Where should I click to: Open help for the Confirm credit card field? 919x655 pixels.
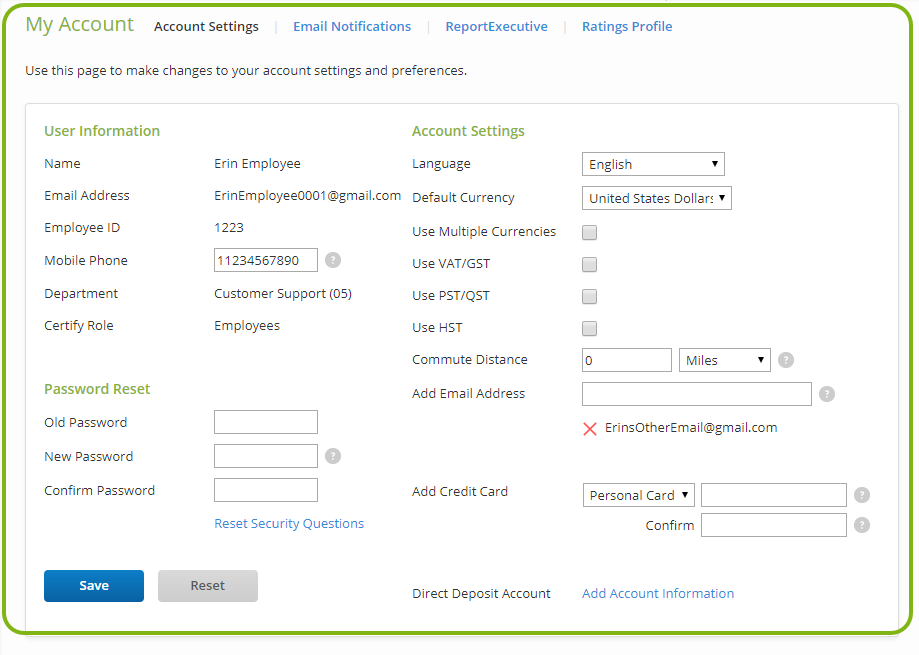click(861, 525)
